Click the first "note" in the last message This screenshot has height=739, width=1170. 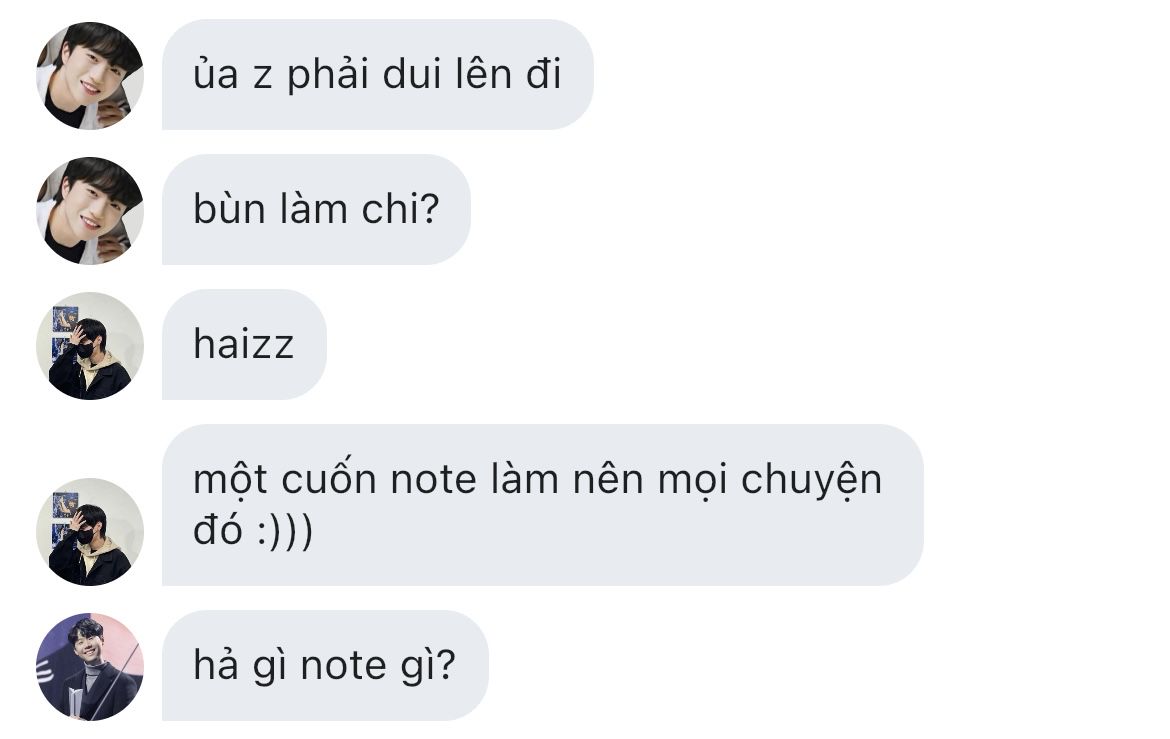pos(344,666)
